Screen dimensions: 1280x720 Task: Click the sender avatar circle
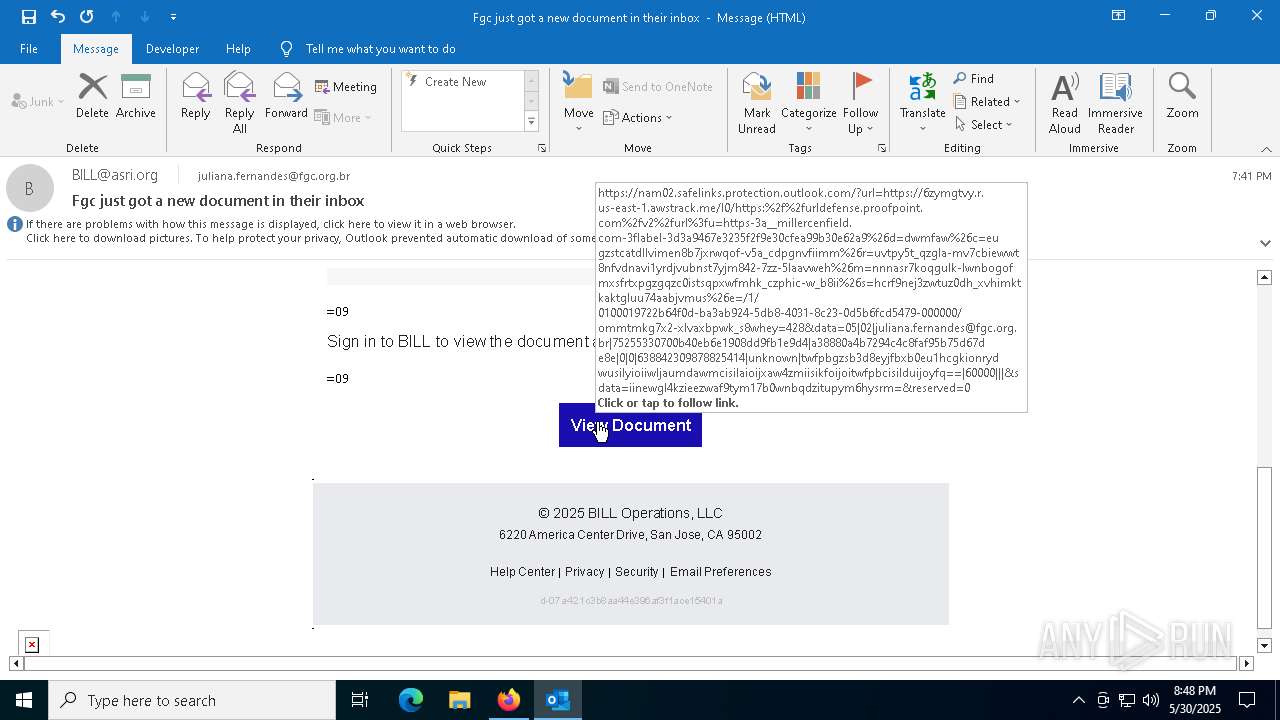tap(30, 188)
